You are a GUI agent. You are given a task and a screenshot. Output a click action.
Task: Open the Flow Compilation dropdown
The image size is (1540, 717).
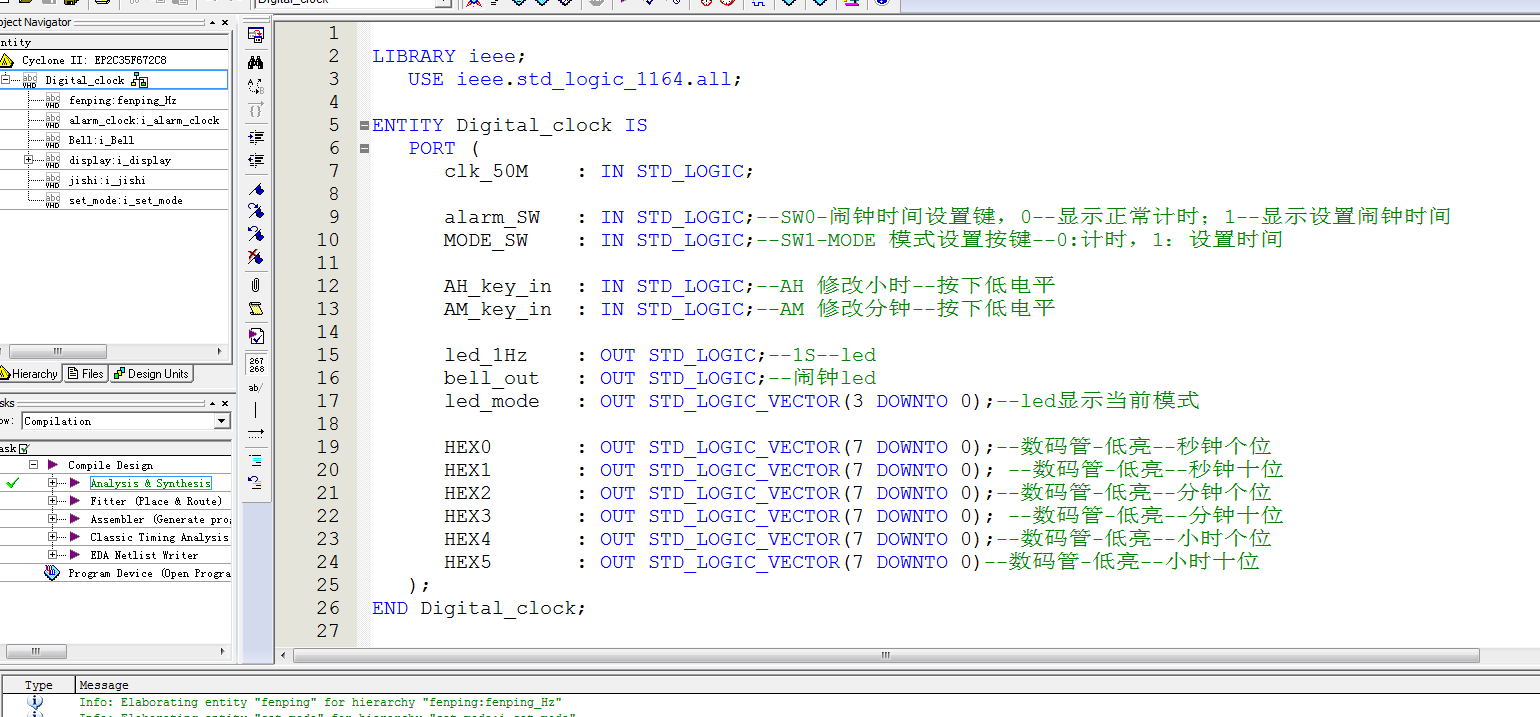[222, 421]
